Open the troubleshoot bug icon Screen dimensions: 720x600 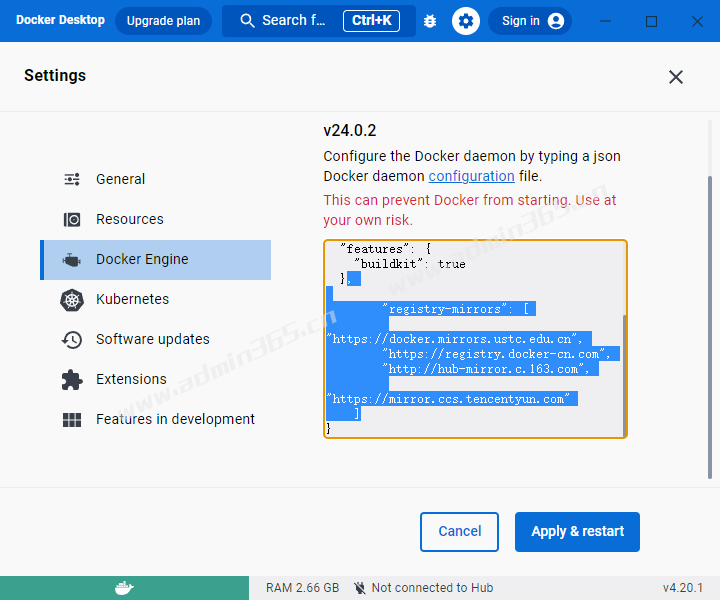point(430,21)
